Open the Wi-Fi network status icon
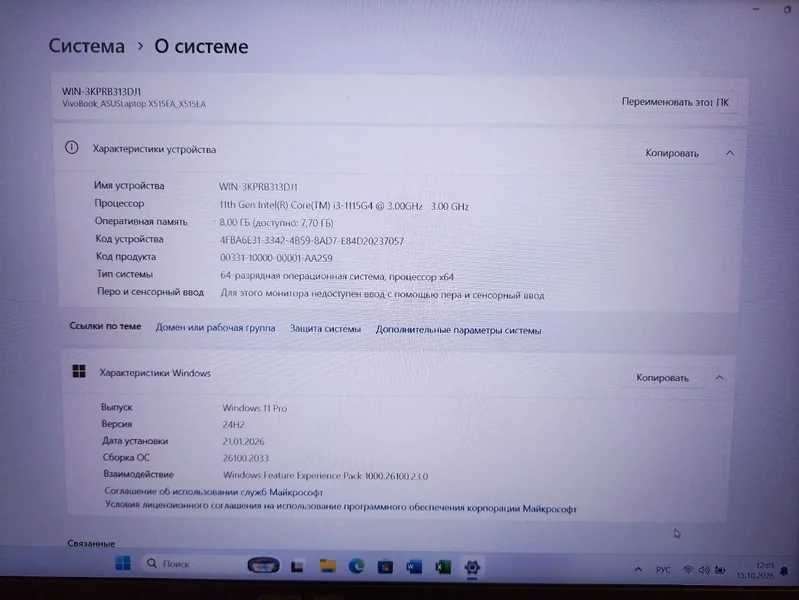The width and height of the screenshot is (799, 600). [x=688, y=569]
